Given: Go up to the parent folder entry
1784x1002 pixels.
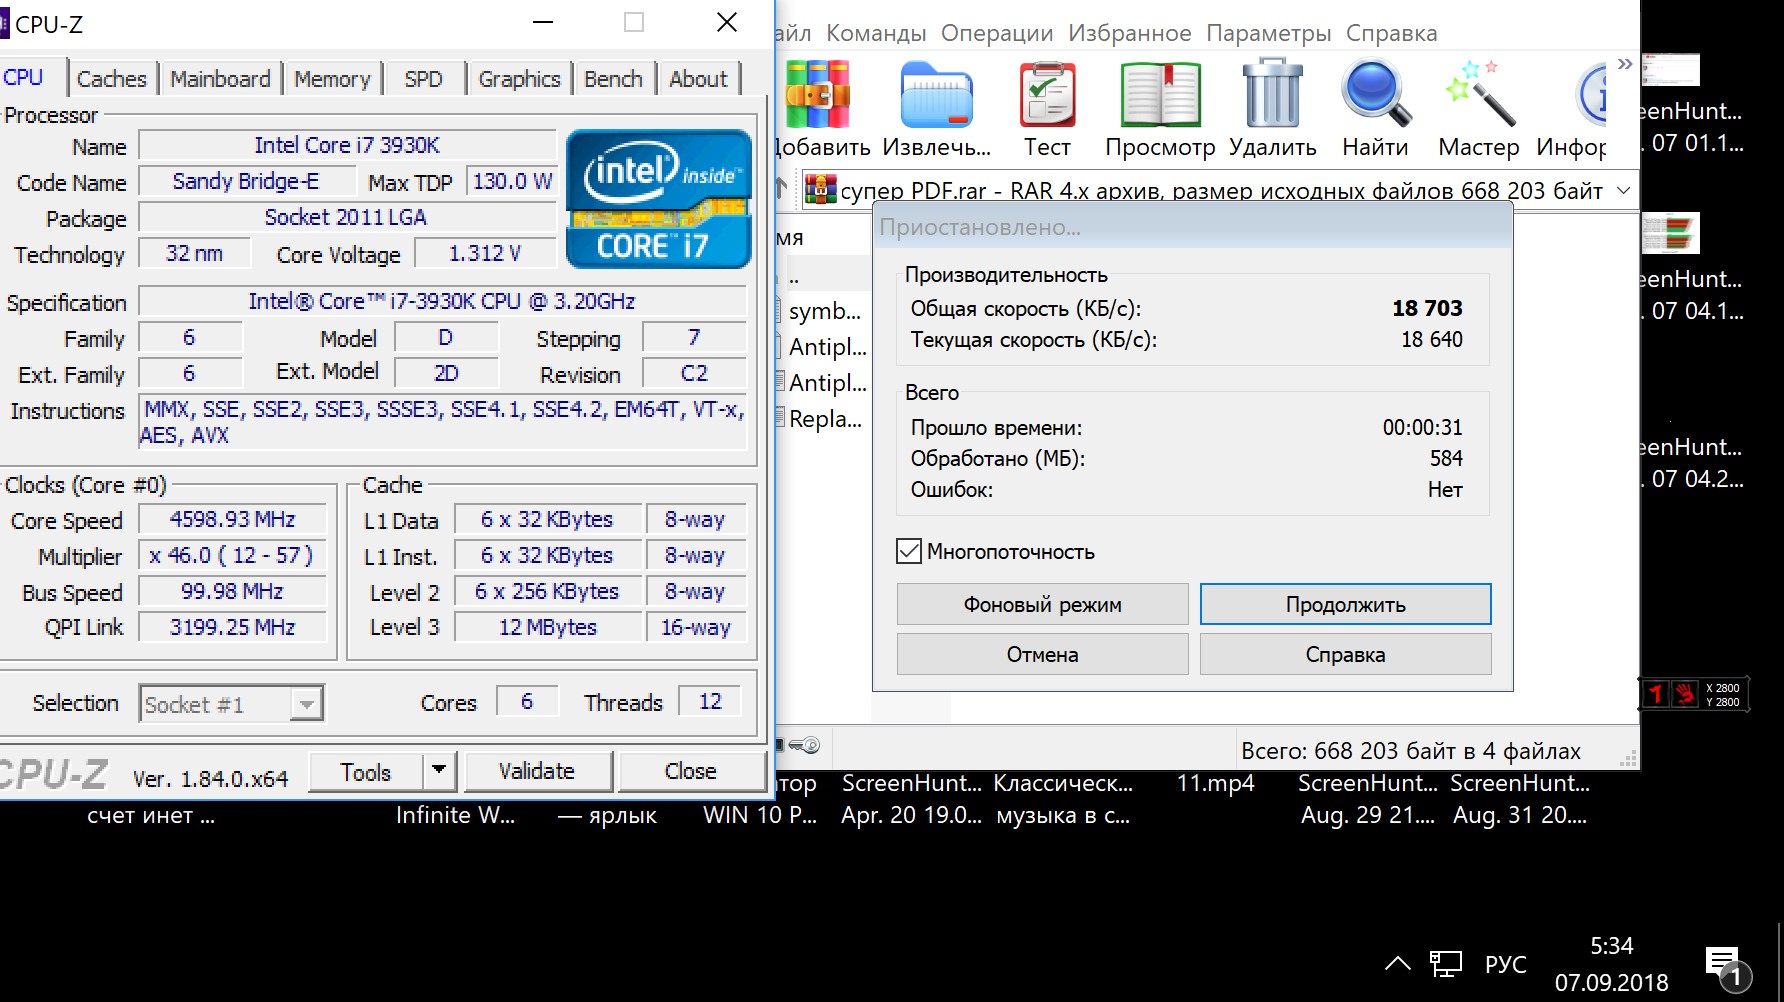Looking at the screenshot, I should click(x=794, y=276).
